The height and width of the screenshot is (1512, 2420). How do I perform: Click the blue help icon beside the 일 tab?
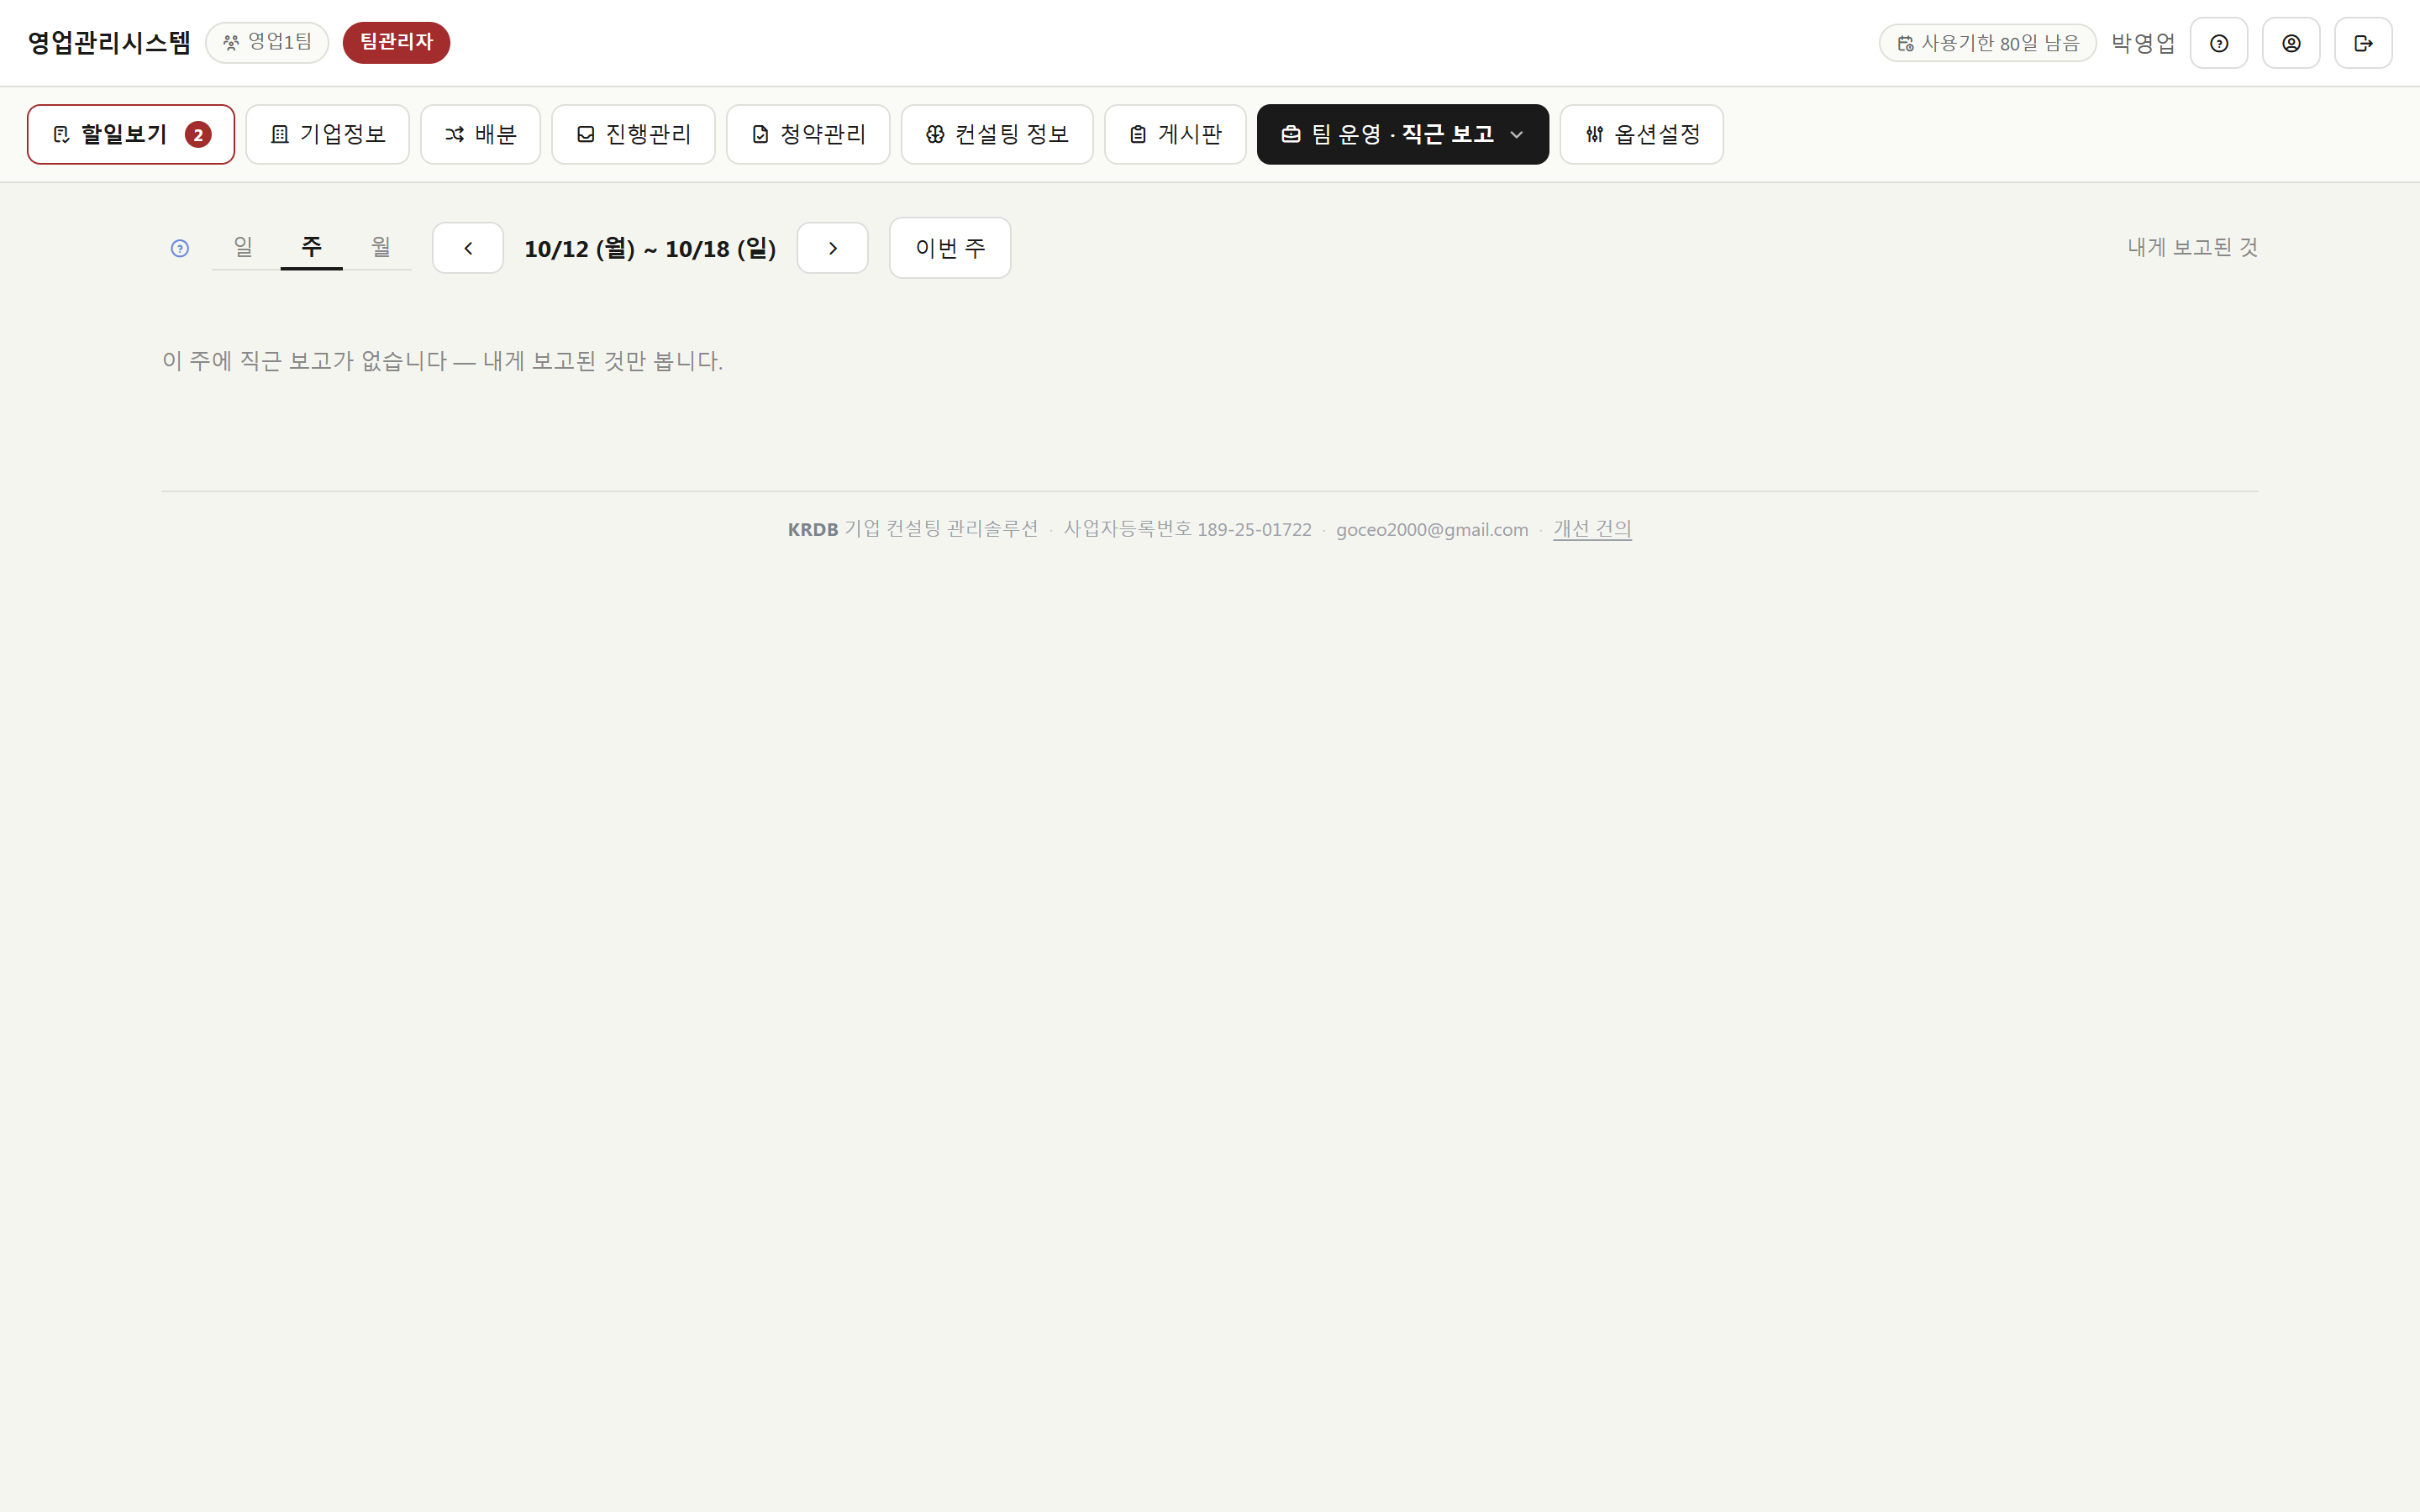180,248
